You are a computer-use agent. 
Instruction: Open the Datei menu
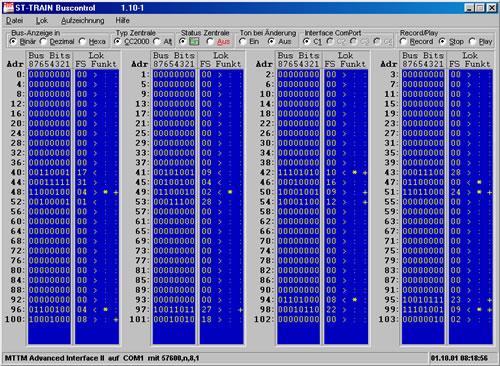pyautogui.click(x=15, y=21)
